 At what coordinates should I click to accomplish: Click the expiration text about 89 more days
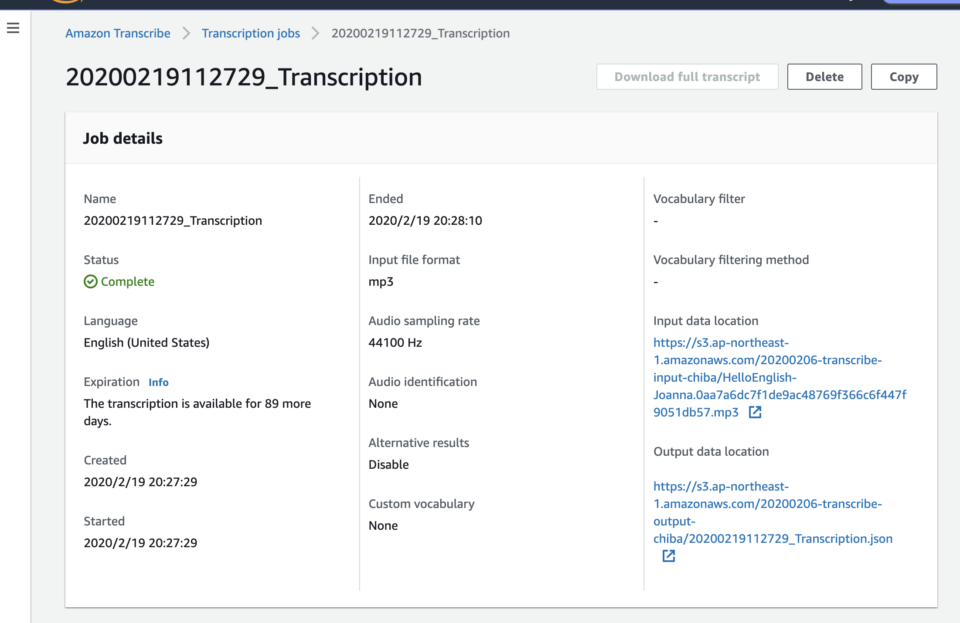(x=197, y=412)
